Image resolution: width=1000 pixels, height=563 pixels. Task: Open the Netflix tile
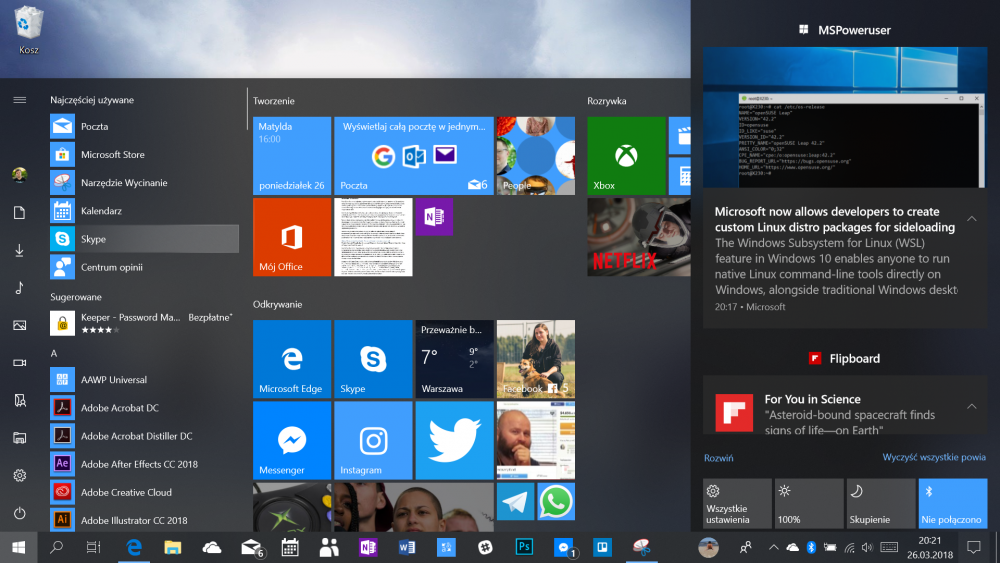point(639,237)
